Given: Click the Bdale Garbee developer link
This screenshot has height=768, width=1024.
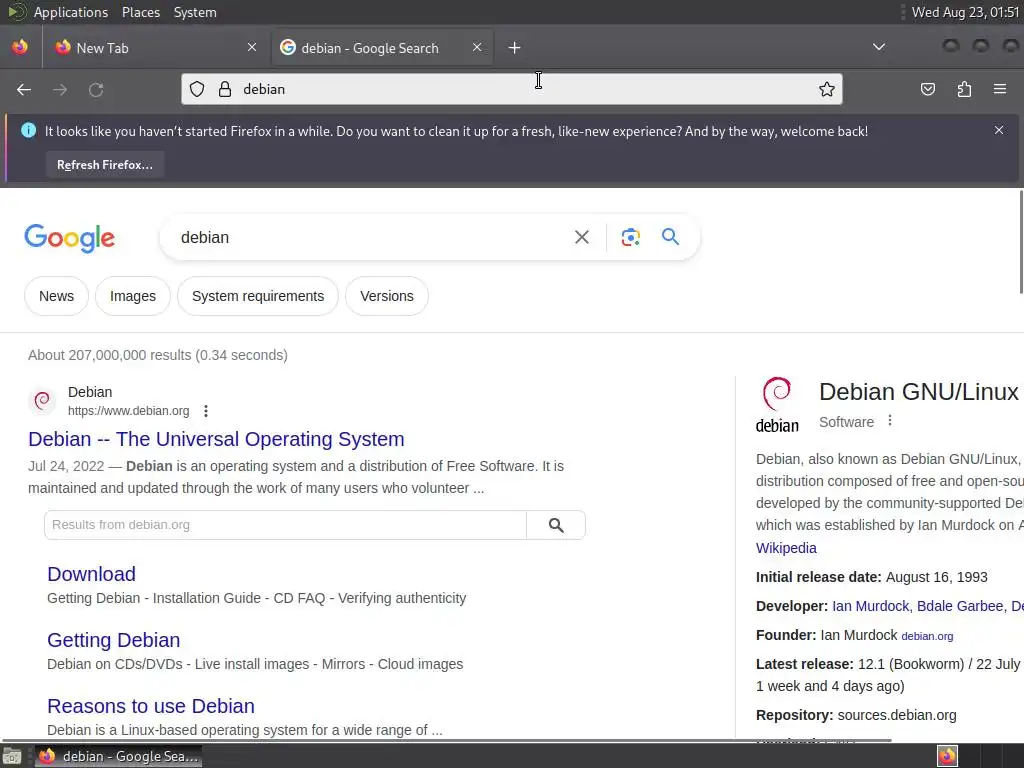Looking at the screenshot, I should click(x=960, y=606).
